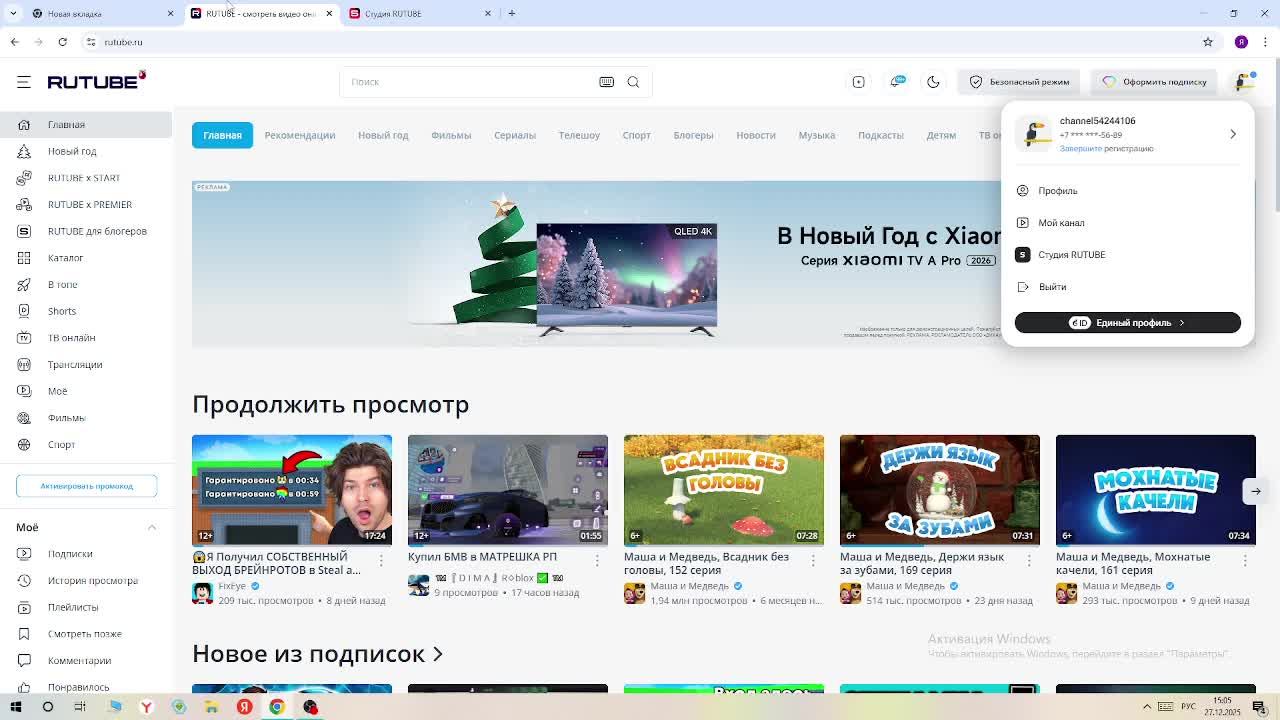Click the upload video plus icon
This screenshot has width=1280, height=720.
[x=858, y=82]
